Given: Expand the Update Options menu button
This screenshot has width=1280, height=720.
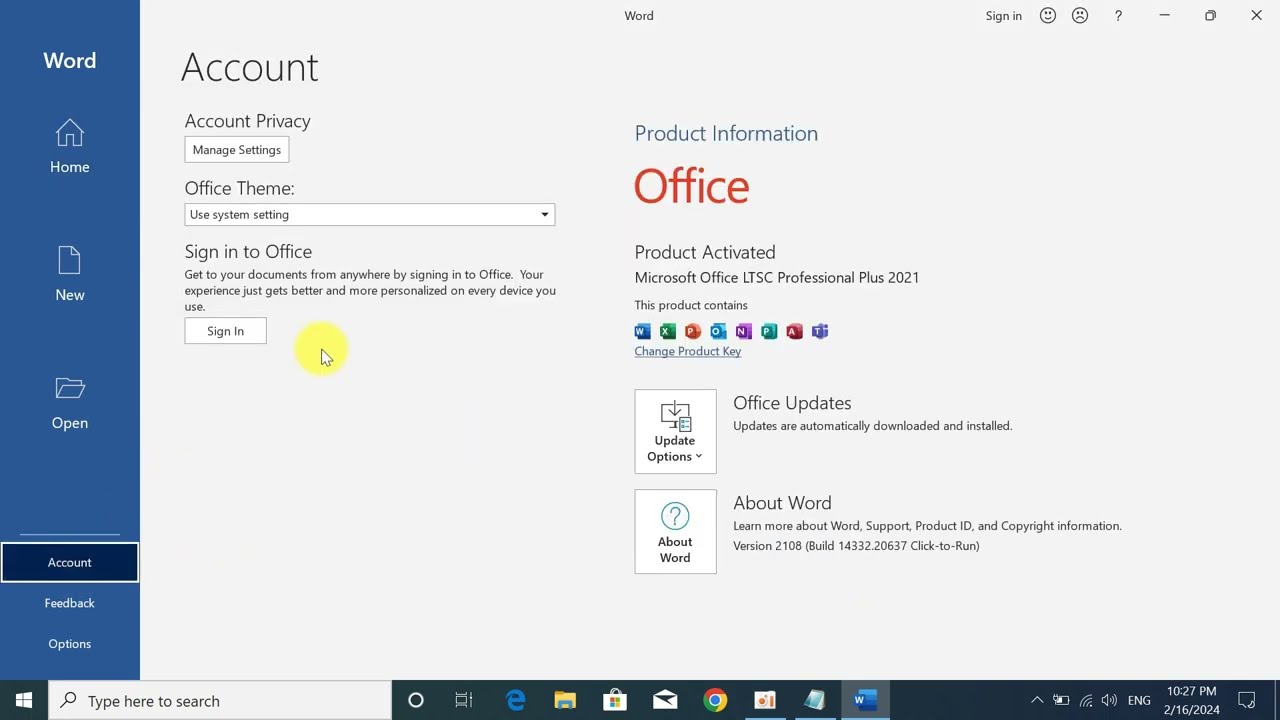Looking at the screenshot, I should click(x=675, y=431).
